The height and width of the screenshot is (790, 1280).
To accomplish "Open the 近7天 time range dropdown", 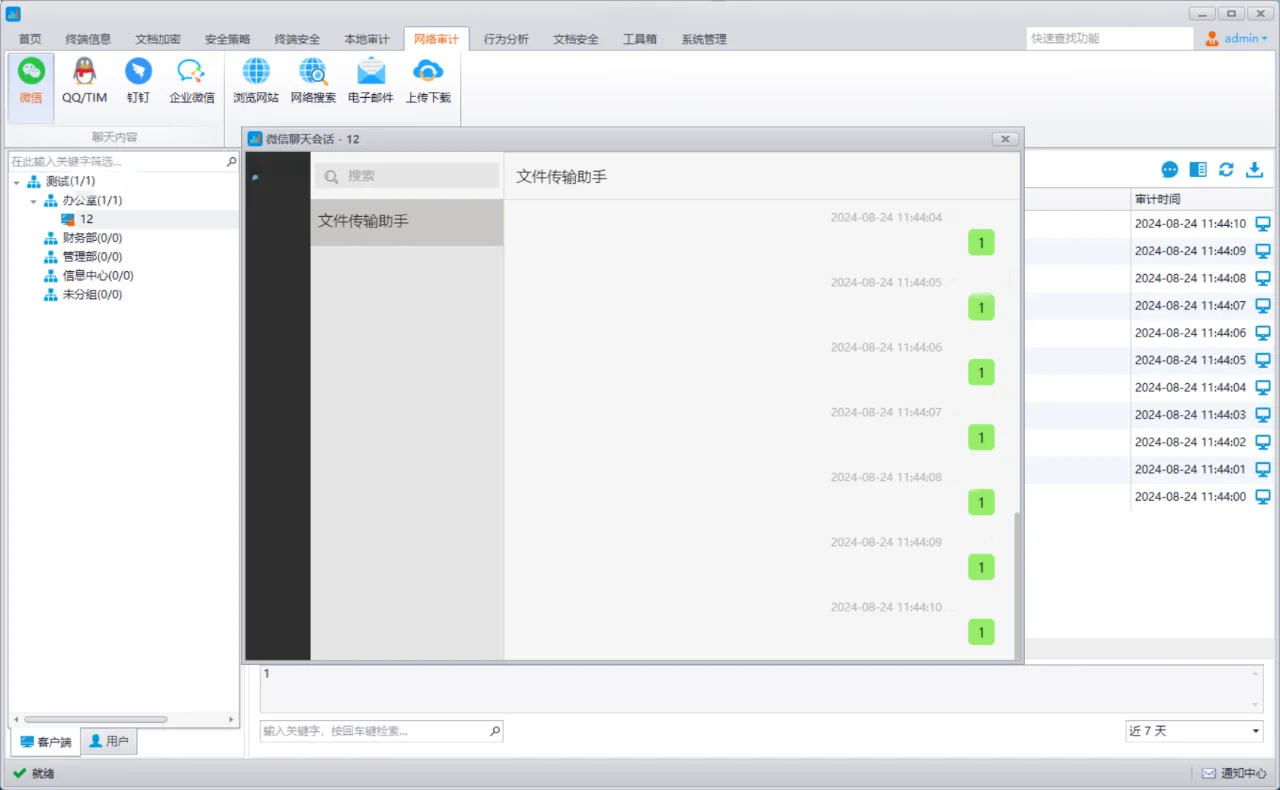I will [x=1193, y=730].
